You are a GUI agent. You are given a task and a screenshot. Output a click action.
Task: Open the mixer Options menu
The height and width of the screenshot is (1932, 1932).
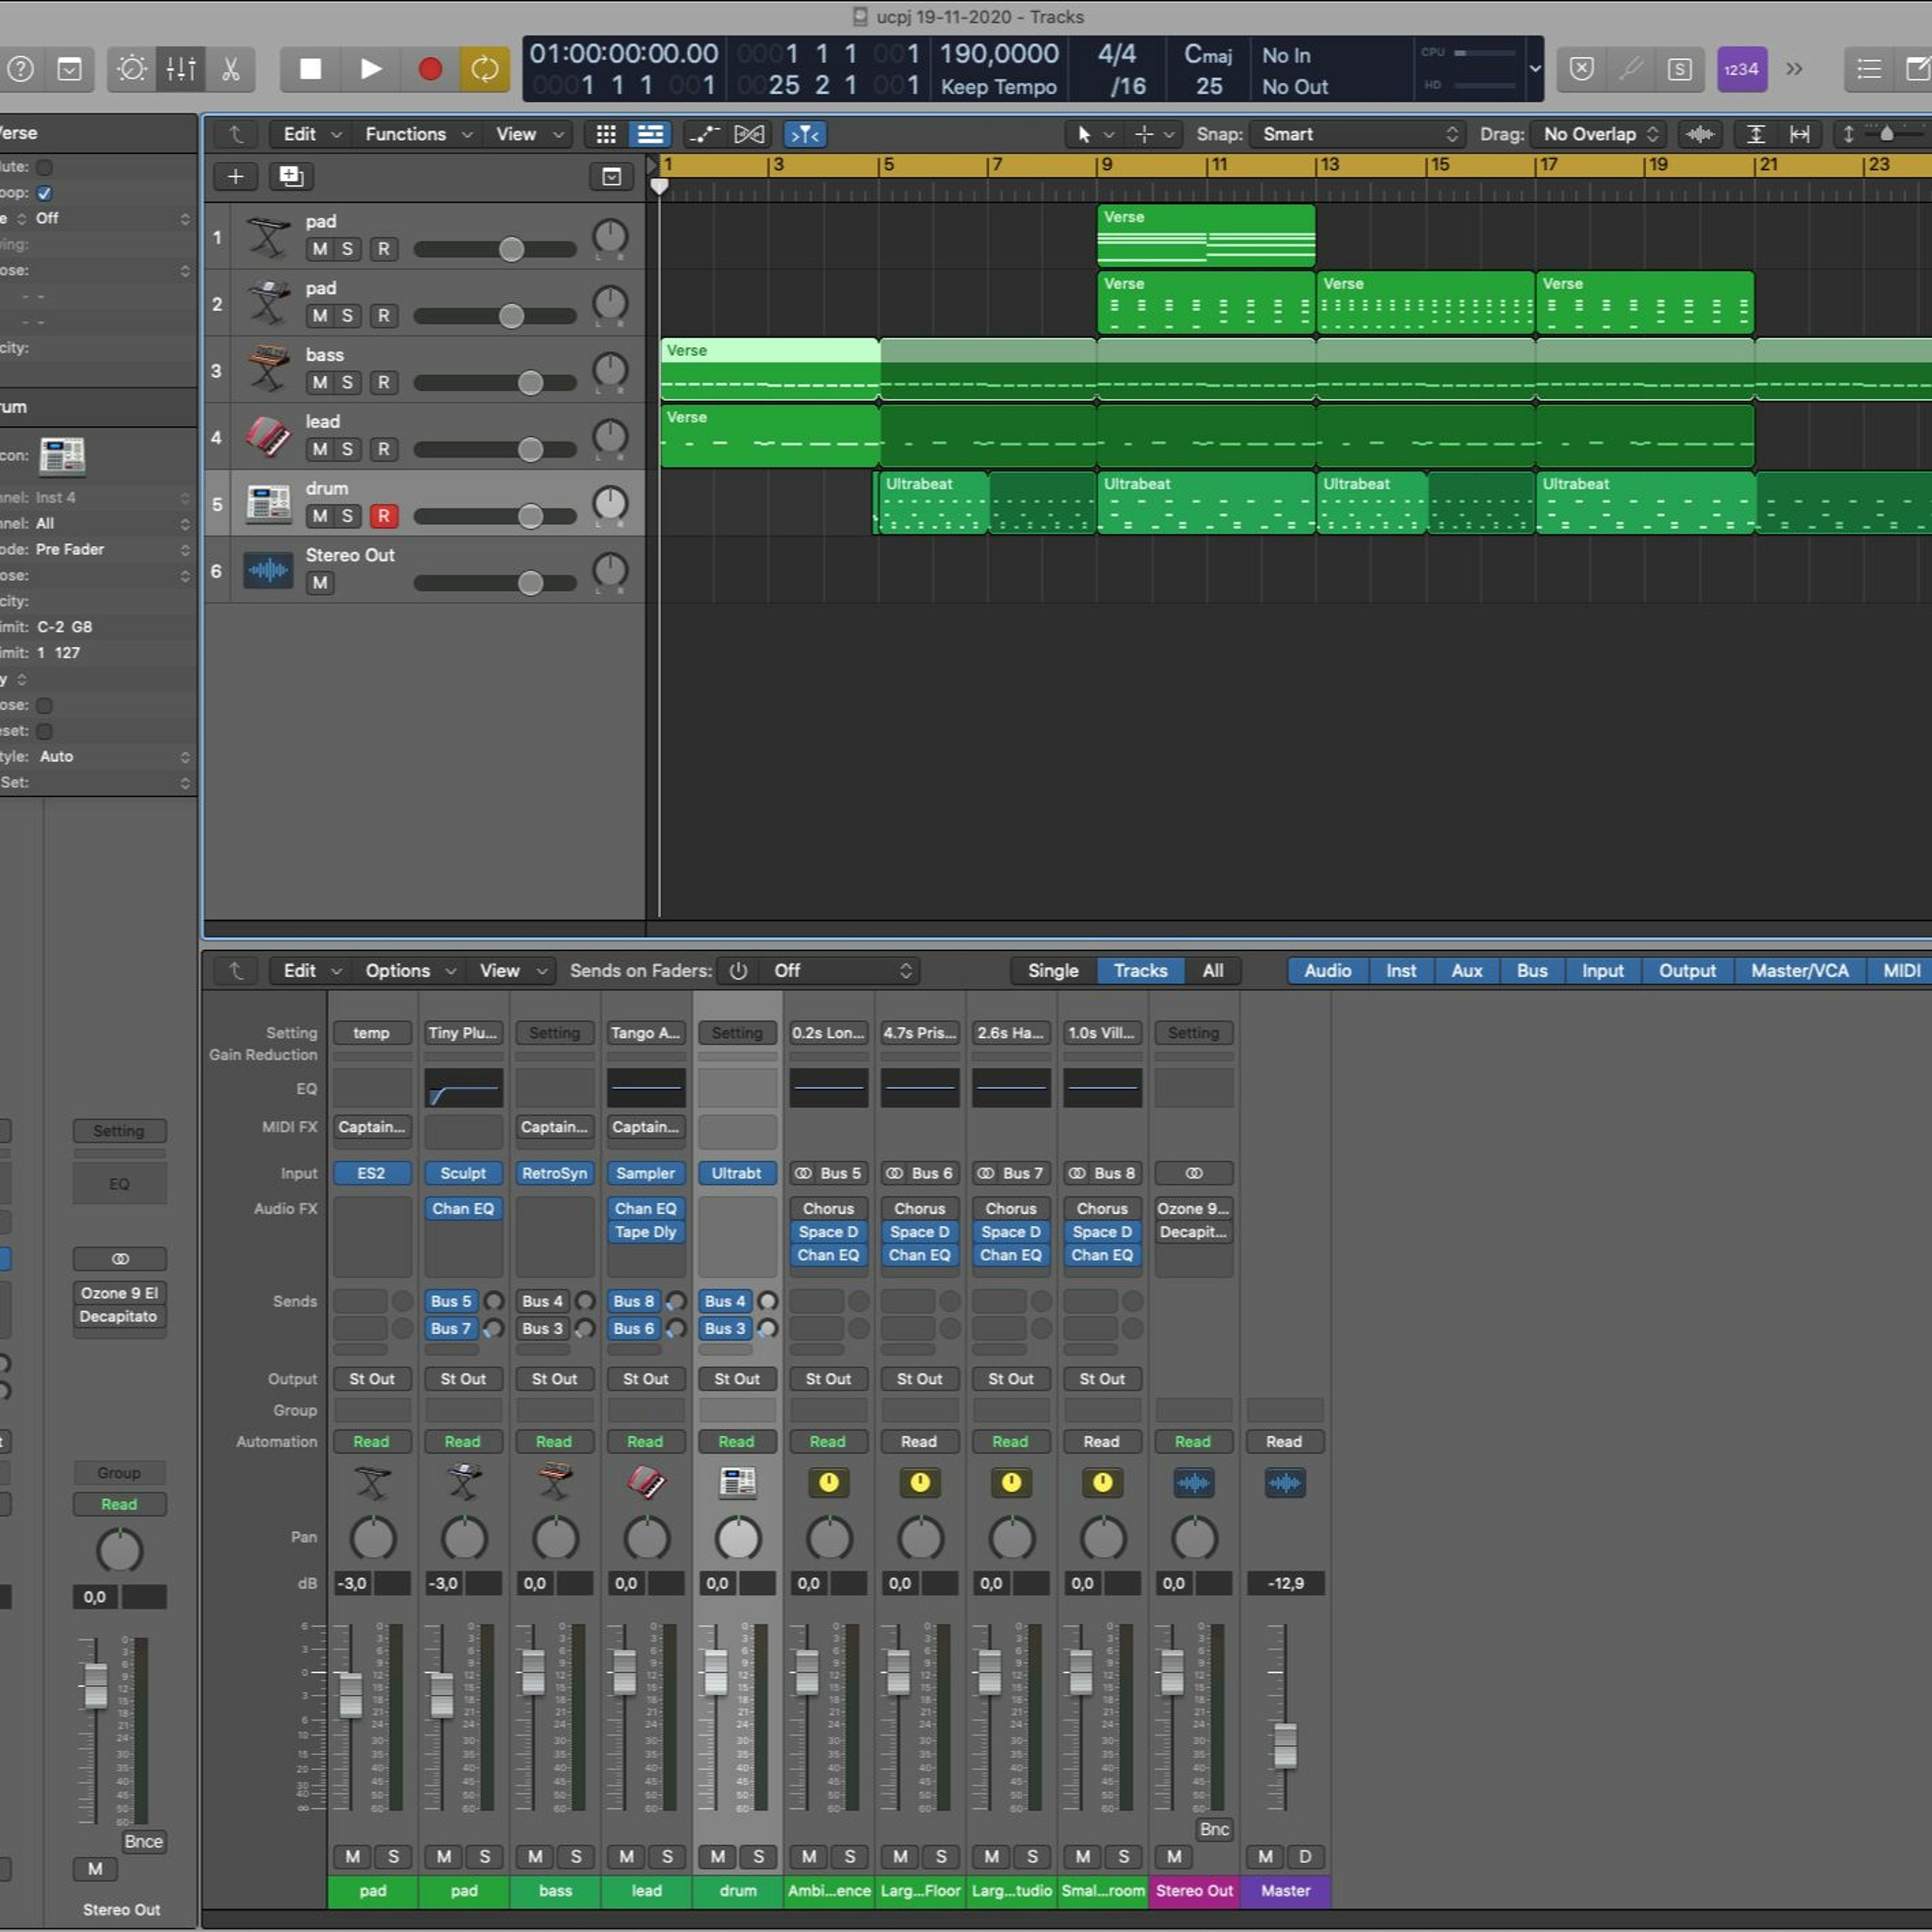point(410,971)
